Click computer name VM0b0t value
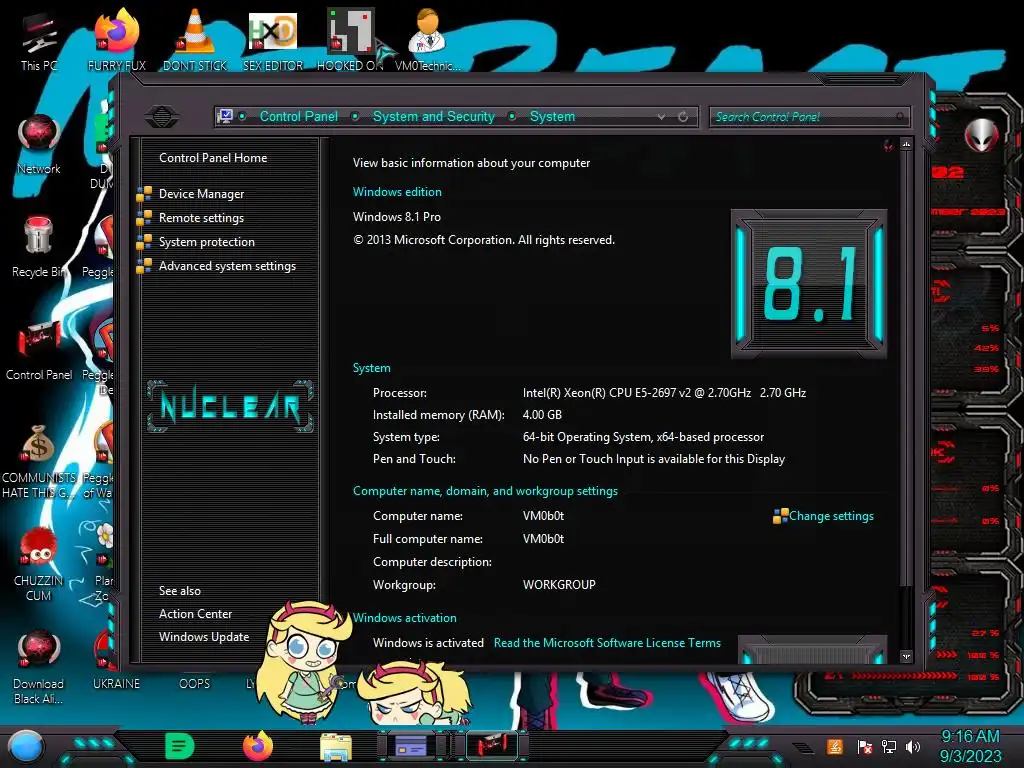1024x768 pixels. coord(543,516)
